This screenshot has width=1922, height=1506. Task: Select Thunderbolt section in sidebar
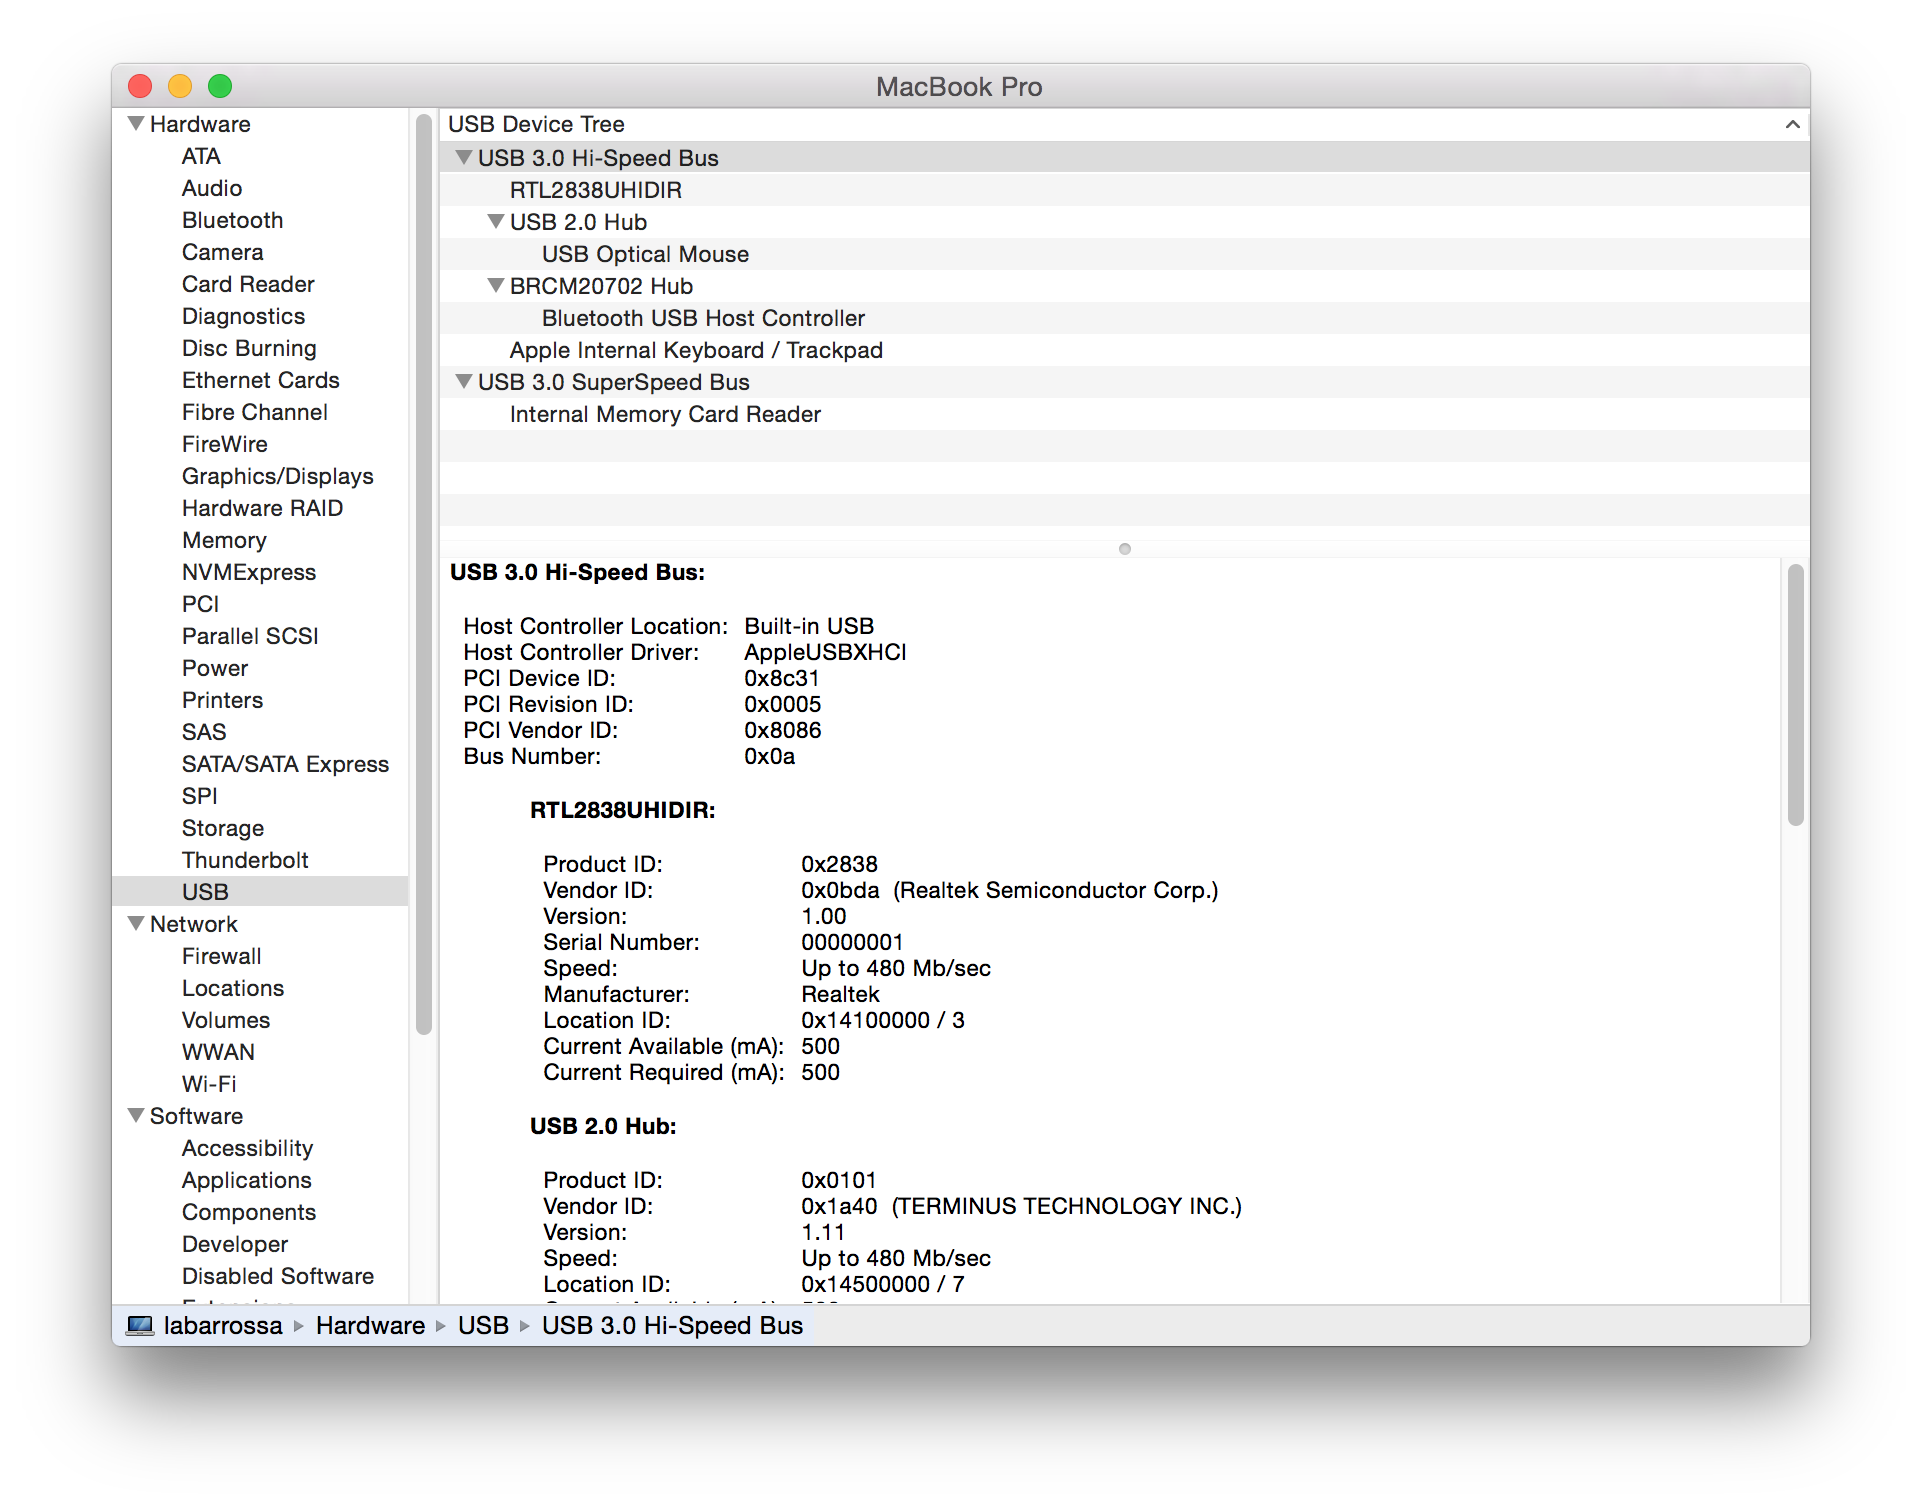coord(240,861)
